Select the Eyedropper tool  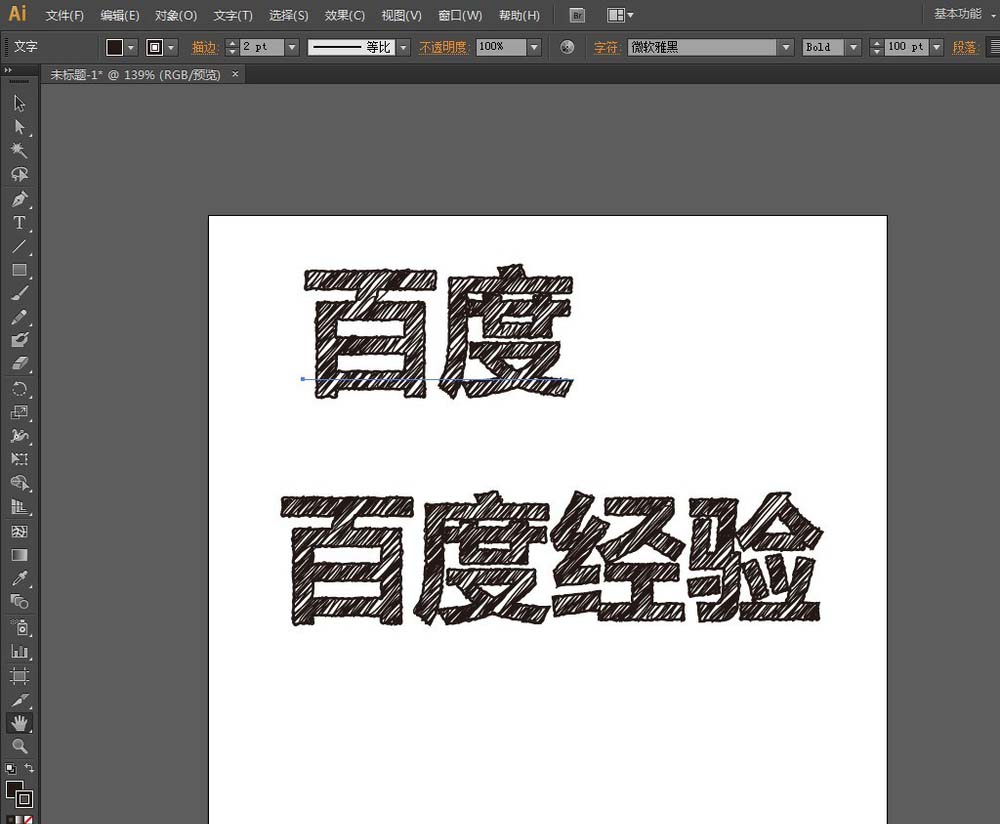pyautogui.click(x=19, y=578)
